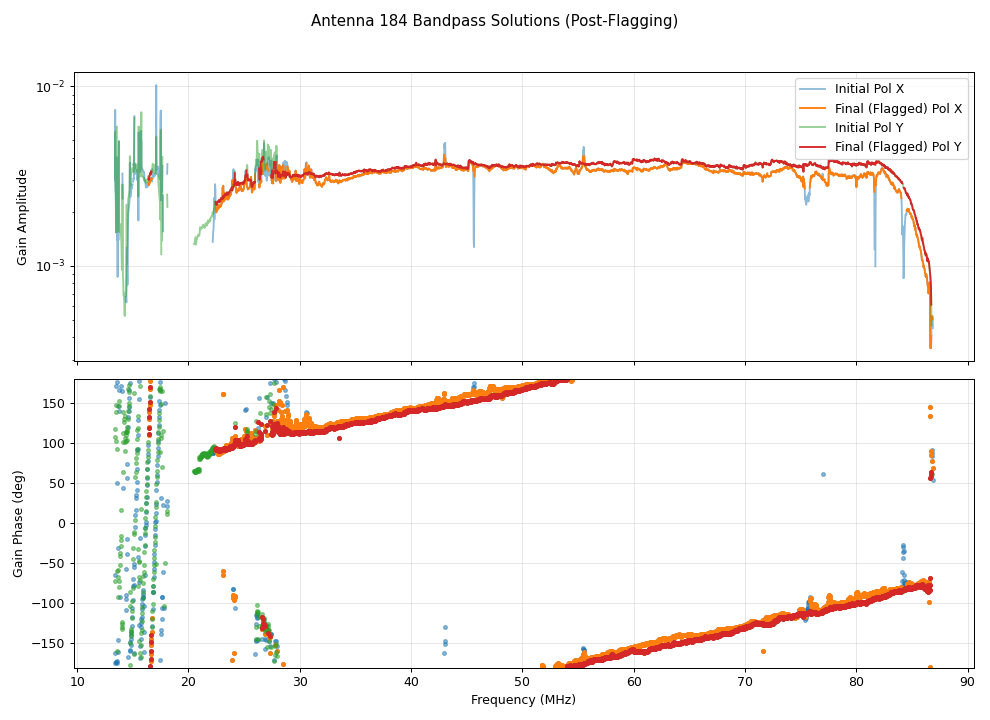Click the isolated orange phase point near 72 MHz

pos(763,651)
